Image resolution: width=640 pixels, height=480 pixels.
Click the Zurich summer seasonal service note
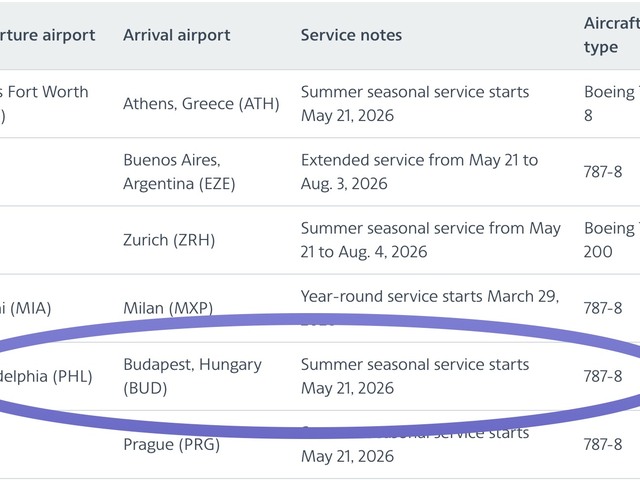(x=431, y=240)
